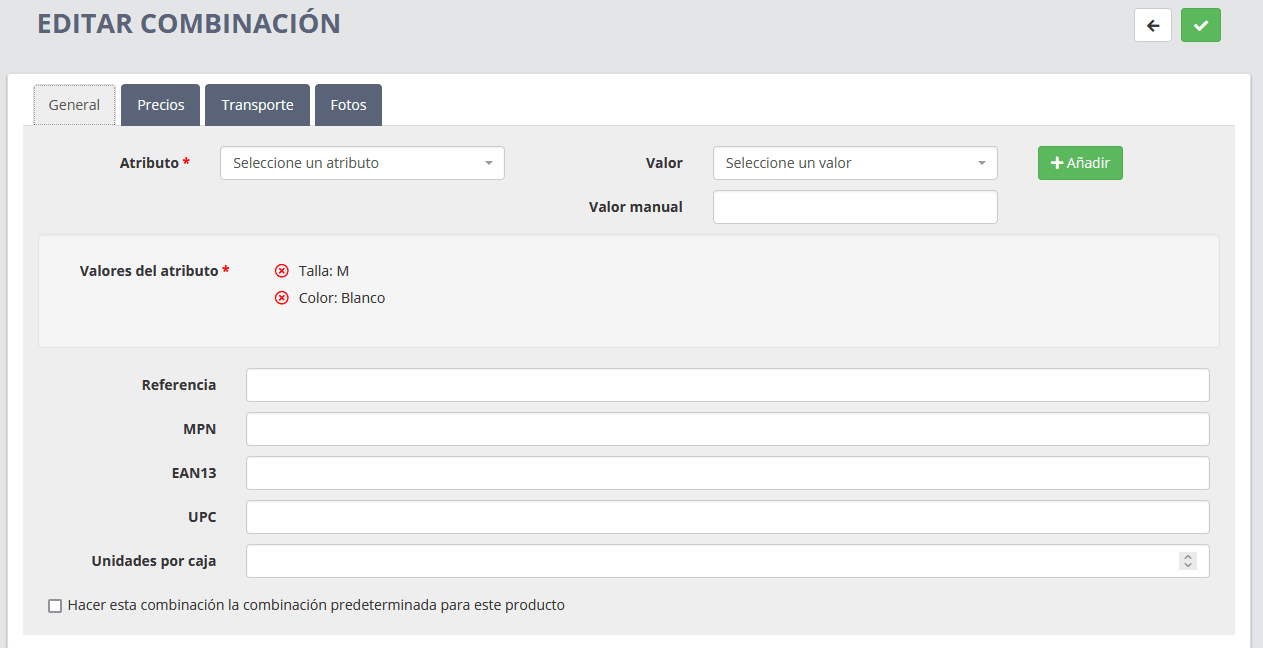This screenshot has width=1263, height=648.
Task: Focus the Unidades por caja field
Action: click(710, 561)
